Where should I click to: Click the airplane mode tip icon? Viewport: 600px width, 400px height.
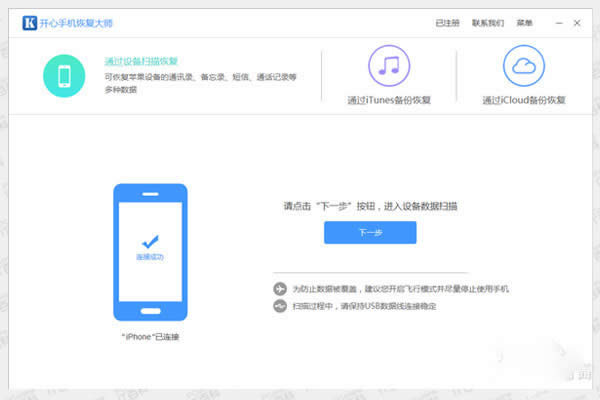point(281,288)
